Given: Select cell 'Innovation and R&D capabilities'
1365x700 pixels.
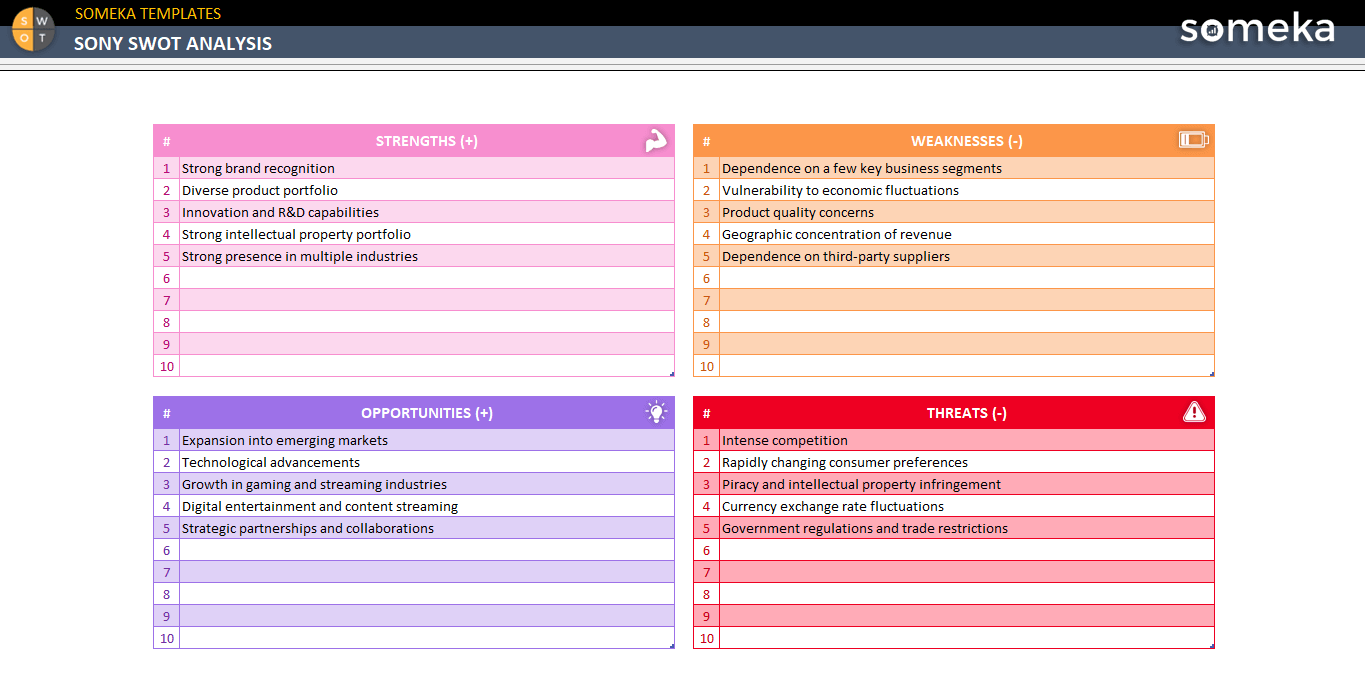Looking at the screenshot, I should click(427, 212).
